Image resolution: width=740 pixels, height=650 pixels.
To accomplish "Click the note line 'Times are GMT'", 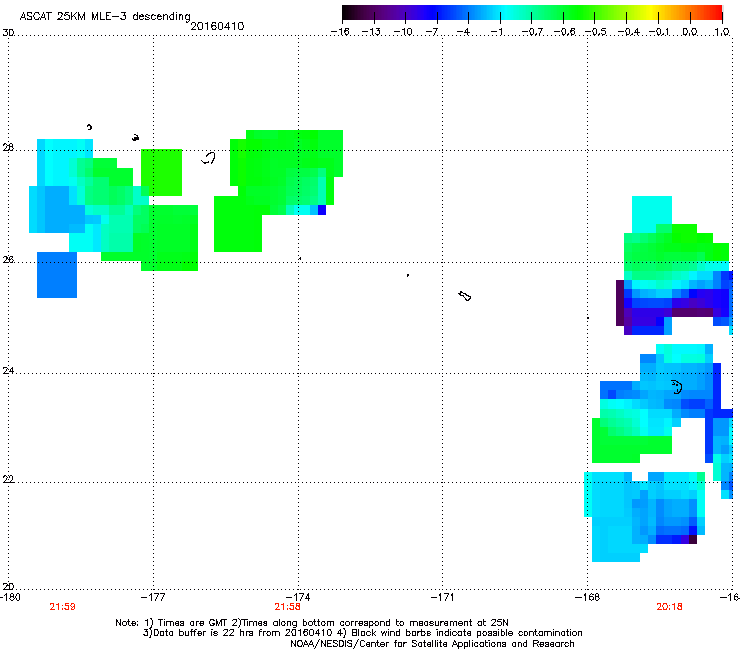I will click(x=193, y=623).
